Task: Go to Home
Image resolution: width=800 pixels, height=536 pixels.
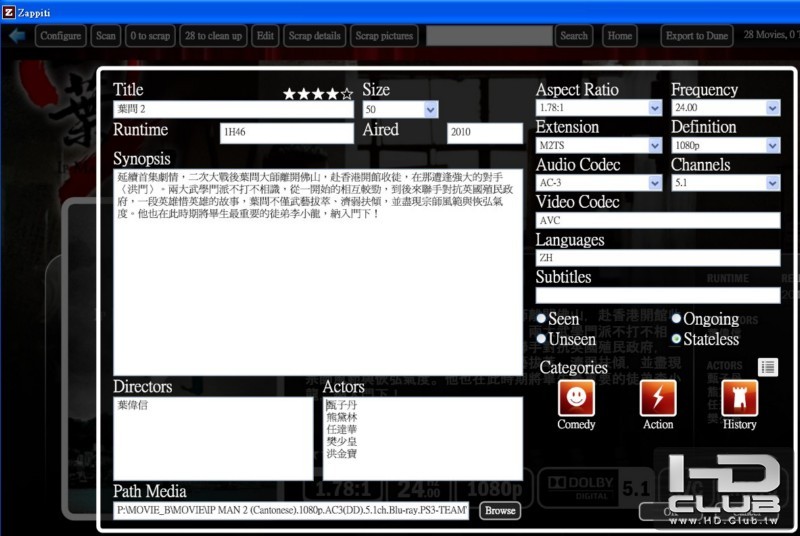Action: (619, 36)
